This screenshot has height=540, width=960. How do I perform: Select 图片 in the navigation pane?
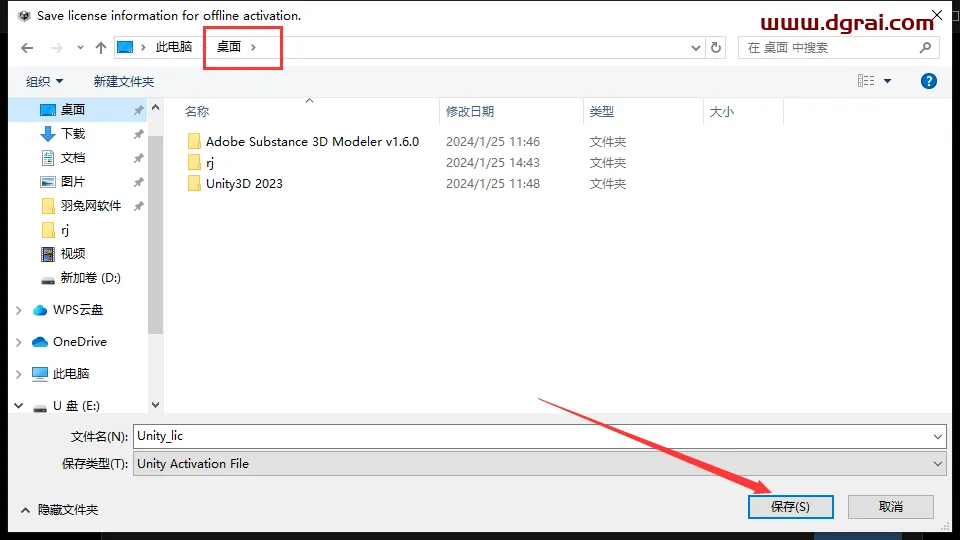point(73,182)
